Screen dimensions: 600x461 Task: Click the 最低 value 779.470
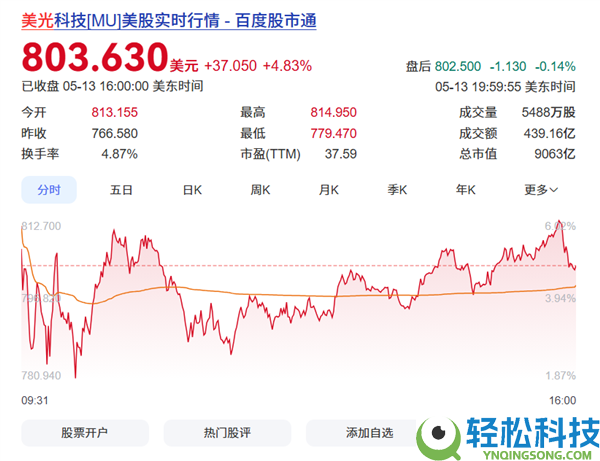[x=333, y=134]
